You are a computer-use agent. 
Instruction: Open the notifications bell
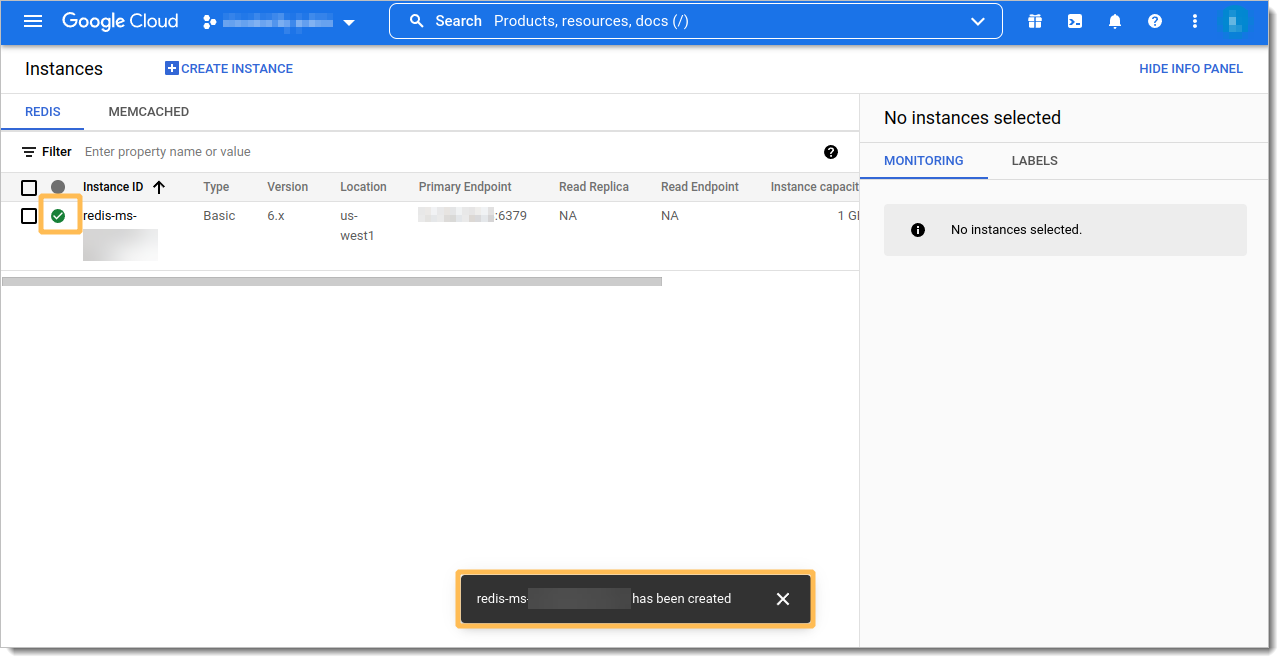pos(1115,21)
